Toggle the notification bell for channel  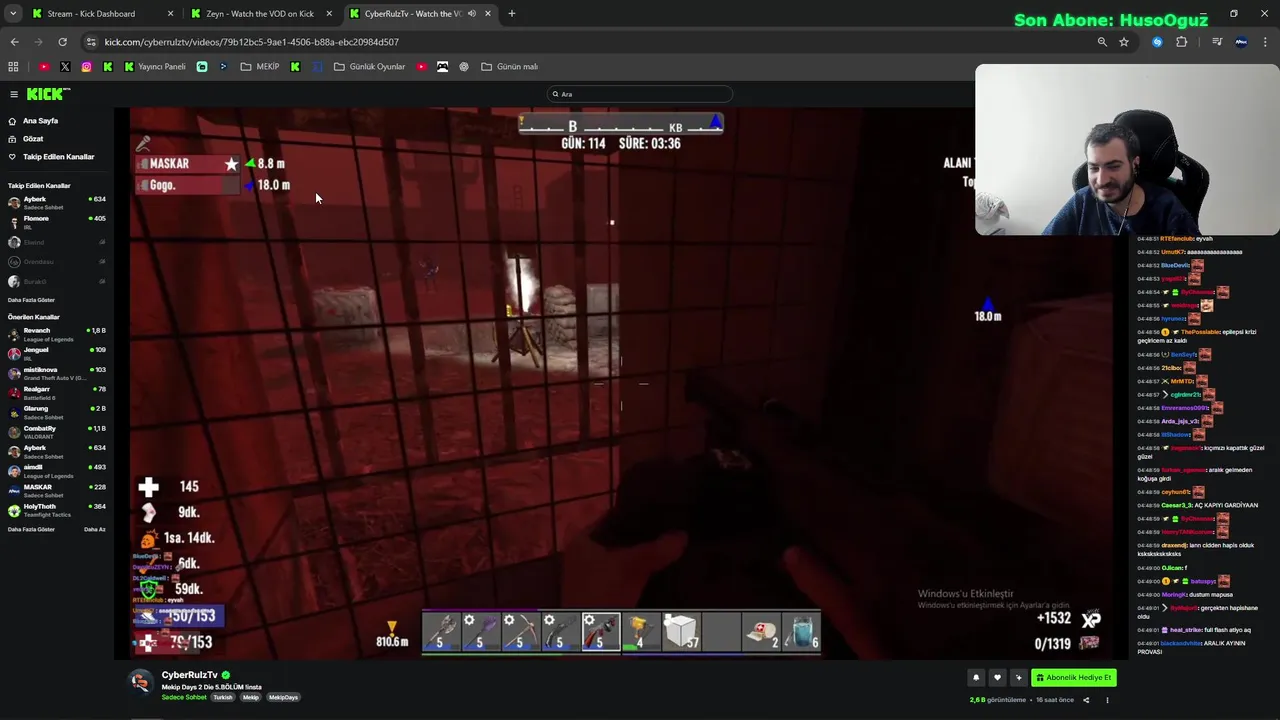click(976, 677)
